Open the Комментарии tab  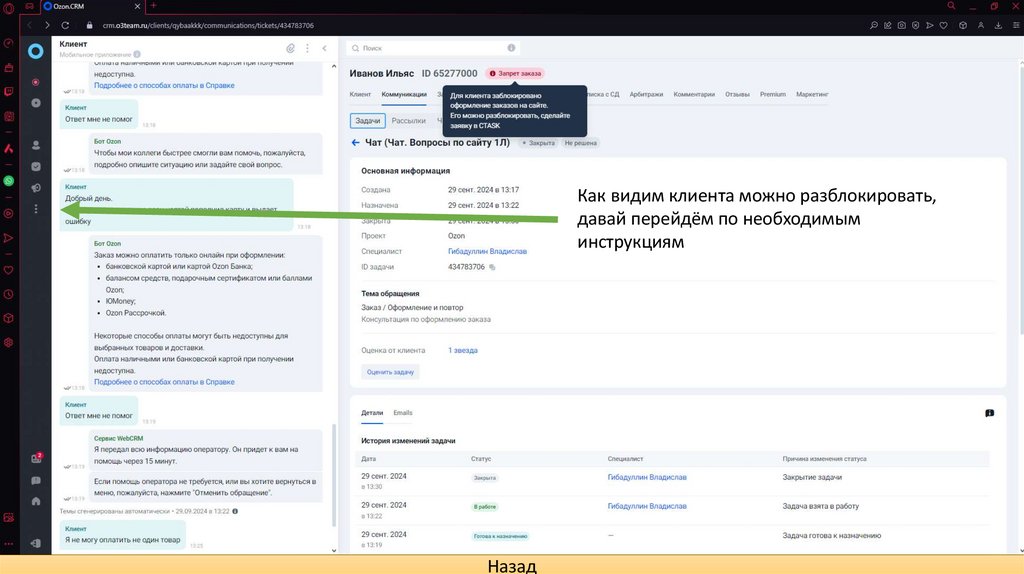click(694, 94)
